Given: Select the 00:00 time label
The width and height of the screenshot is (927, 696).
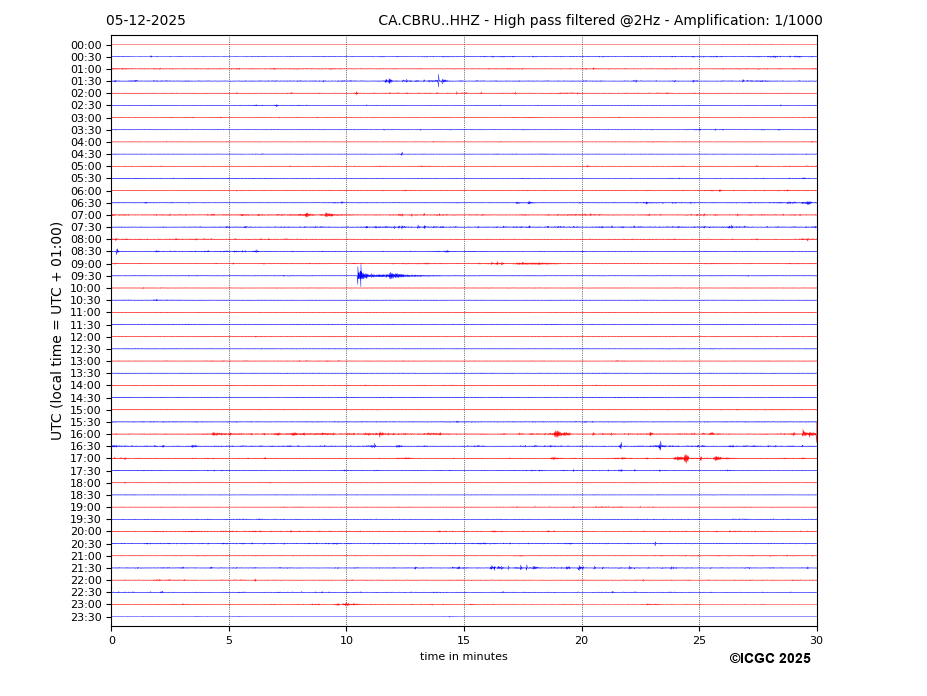Looking at the screenshot, I should (86, 45).
